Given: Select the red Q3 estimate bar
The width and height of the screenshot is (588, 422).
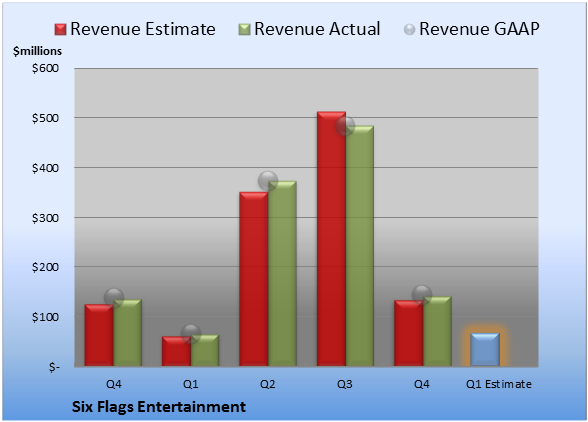Looking at the screenshot, I should coord(332,239).
